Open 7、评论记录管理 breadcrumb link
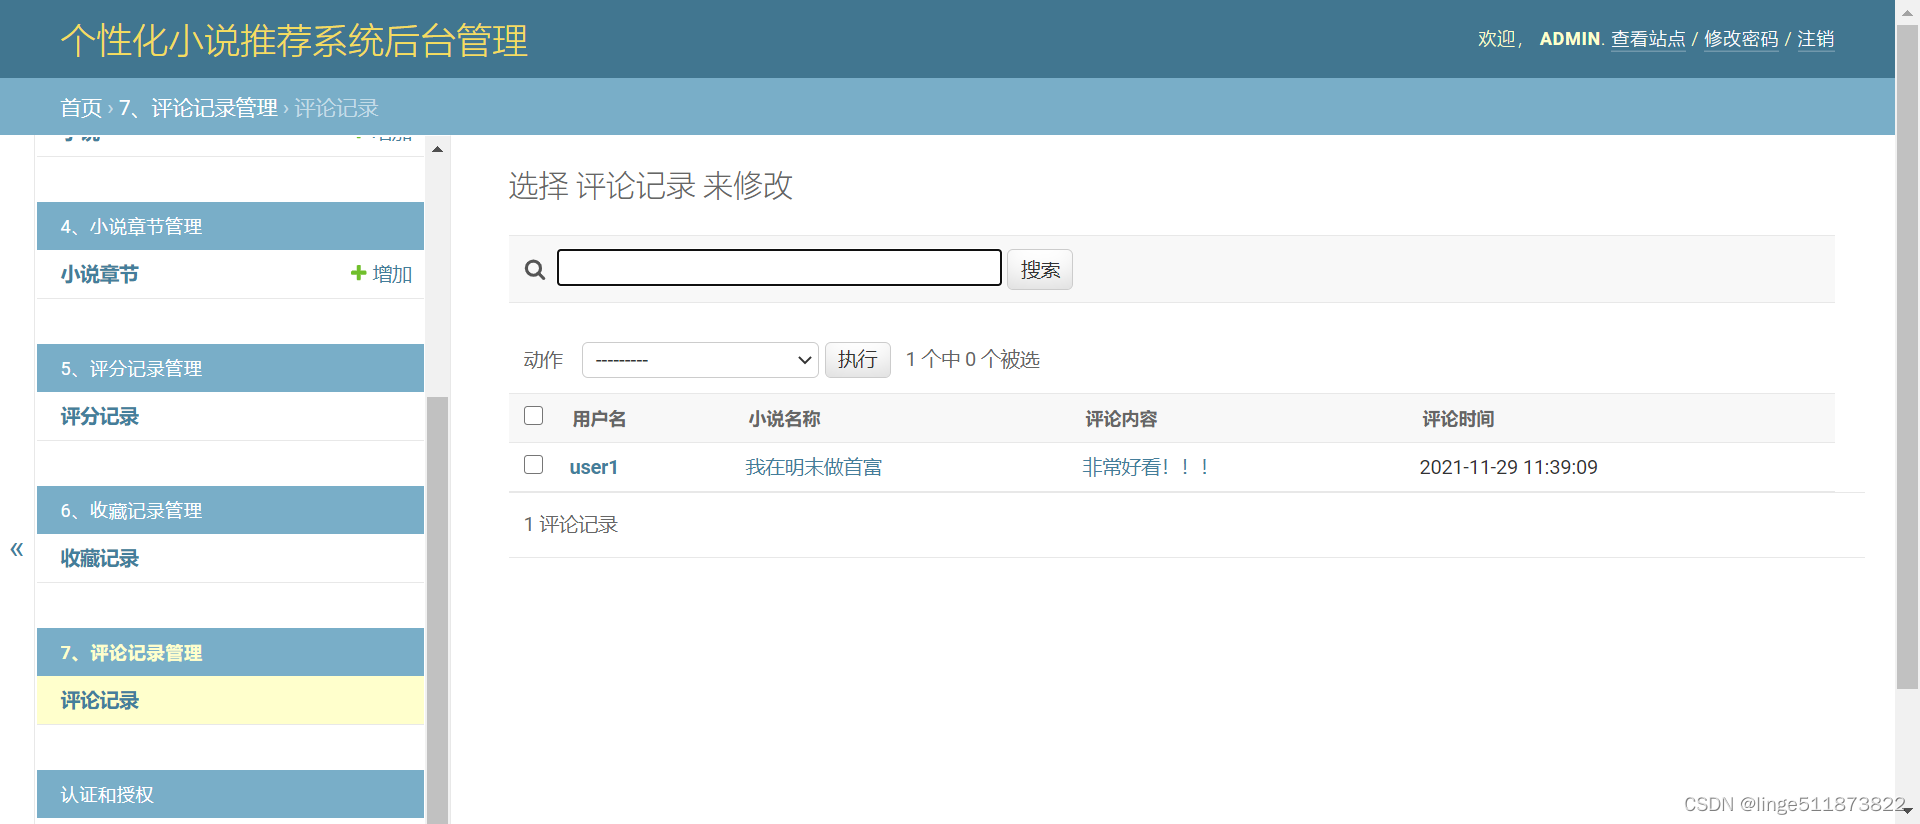This screenshot has height=824, width=1920. pos(198,108)
